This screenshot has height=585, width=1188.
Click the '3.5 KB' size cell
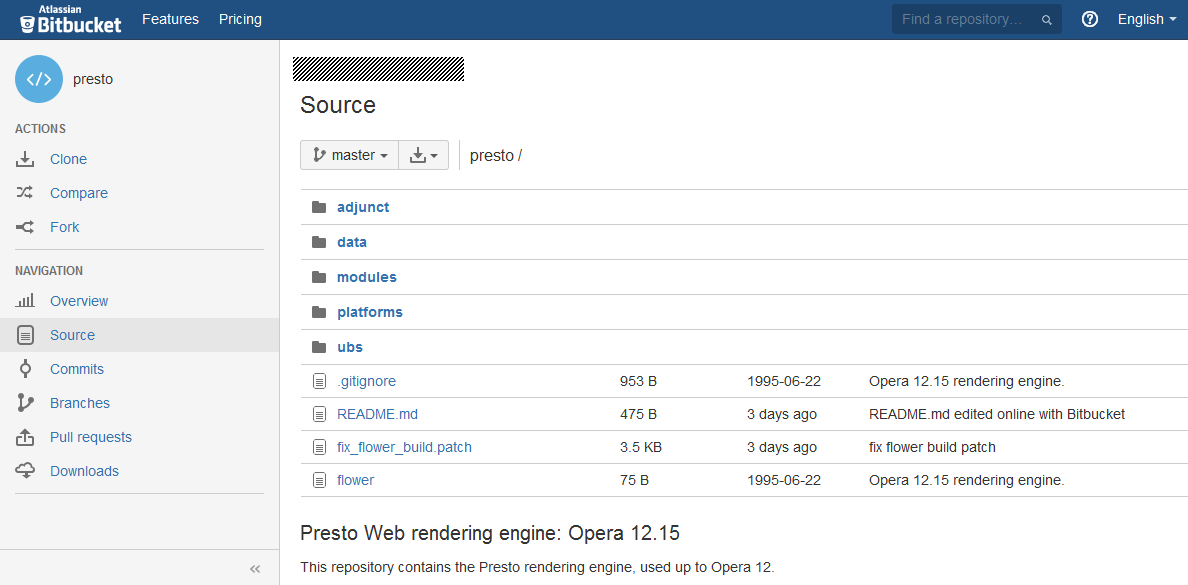click(x=641, y=447)
